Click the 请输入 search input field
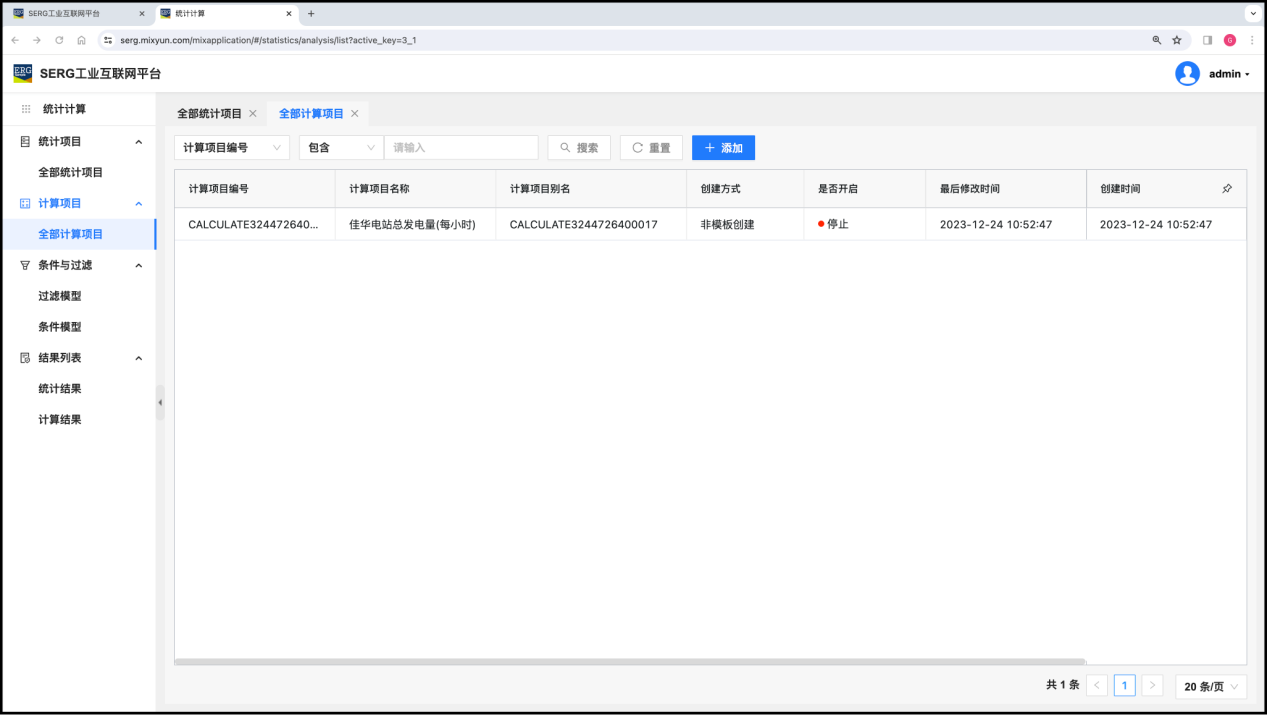 pos(461,148)
